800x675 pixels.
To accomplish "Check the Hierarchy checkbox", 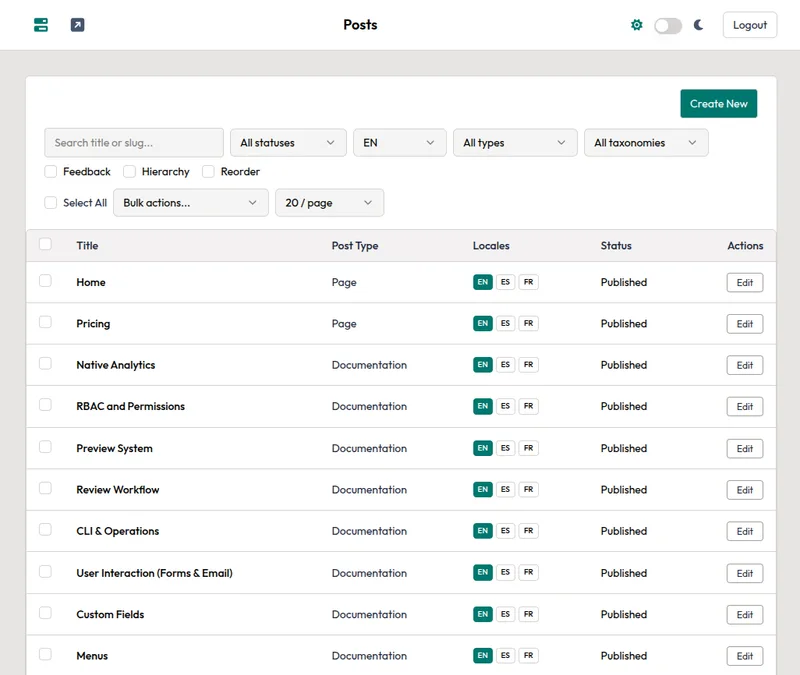I will [x=129, y=171].
